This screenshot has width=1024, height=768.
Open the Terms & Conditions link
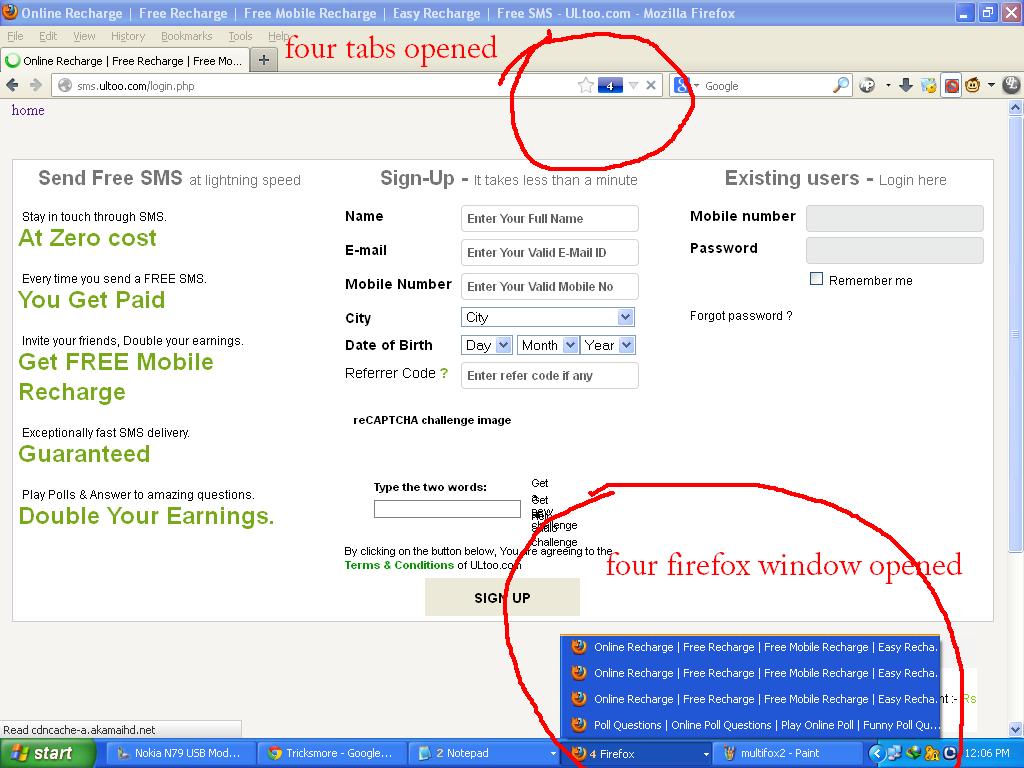click(x=399, y=565)
